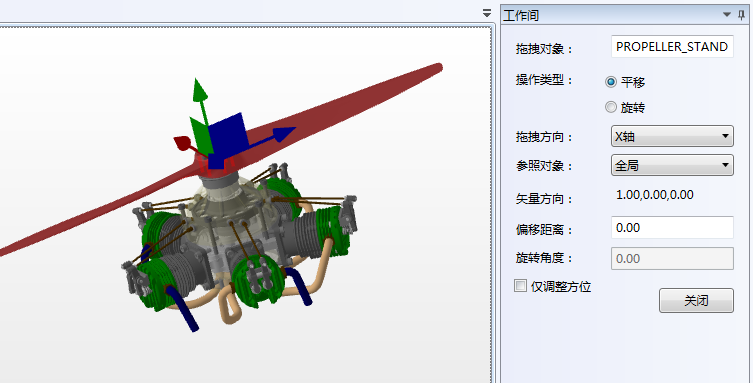The width and height of the screenshot is (753, 383).
Task: Open the 工作间 panel options arrow
Action: coord(727,15)
